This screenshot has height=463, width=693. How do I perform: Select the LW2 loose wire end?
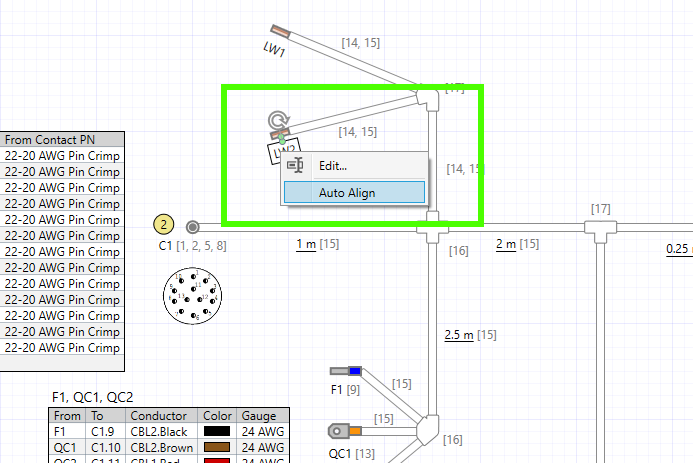279,133
